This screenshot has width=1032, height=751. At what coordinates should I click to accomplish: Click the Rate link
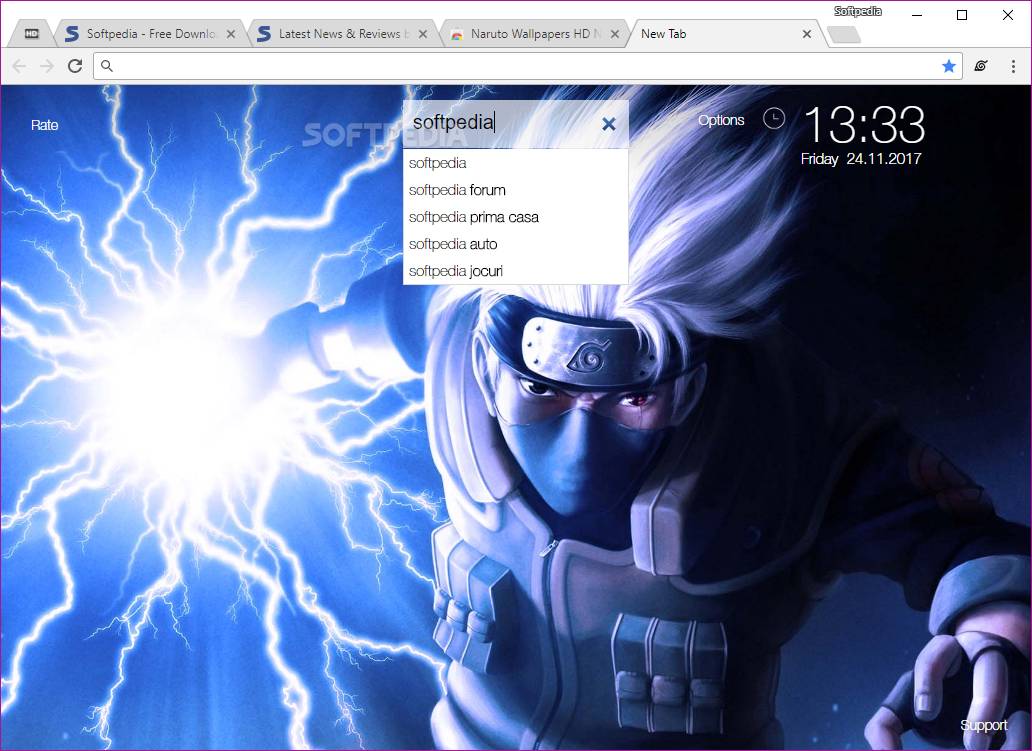pos(44,125)
